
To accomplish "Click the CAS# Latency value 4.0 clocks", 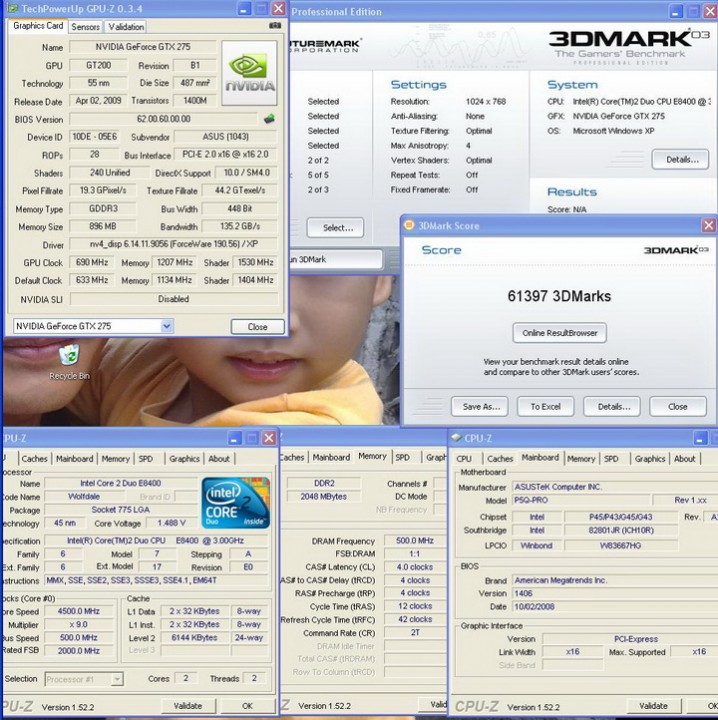I will click(x=415, y=567).
